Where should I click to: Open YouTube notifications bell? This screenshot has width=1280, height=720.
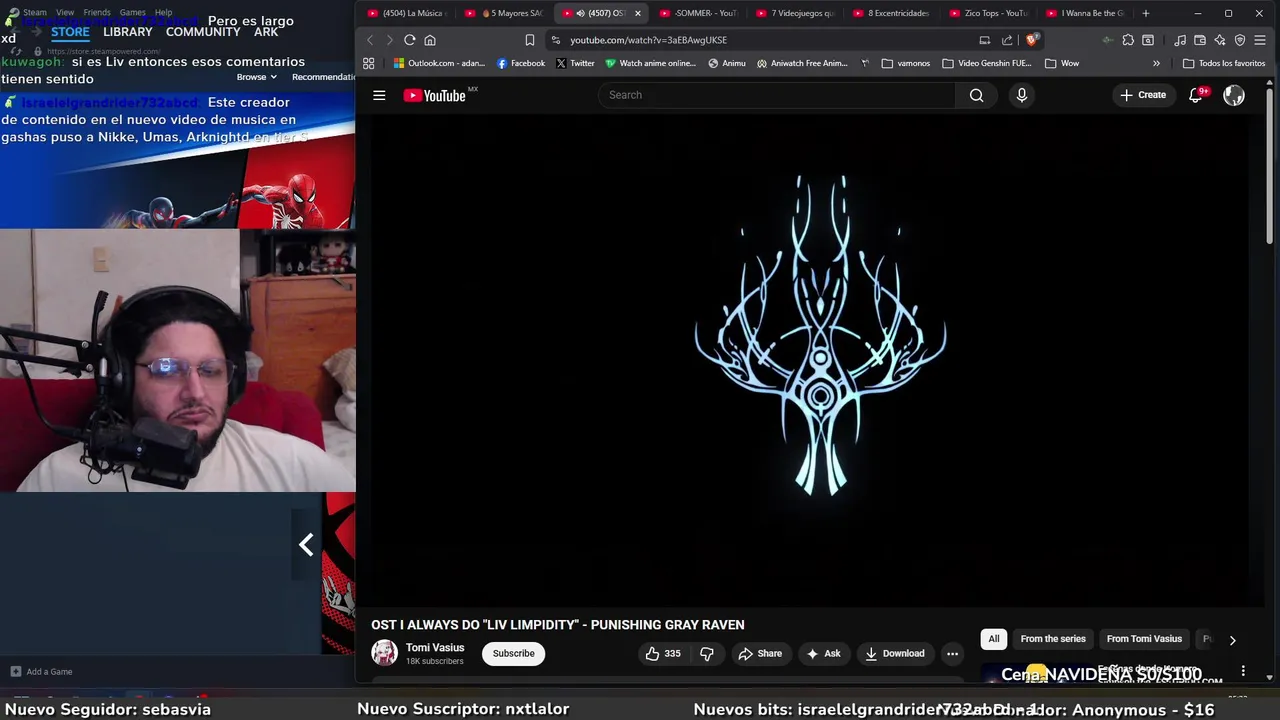1196,95
